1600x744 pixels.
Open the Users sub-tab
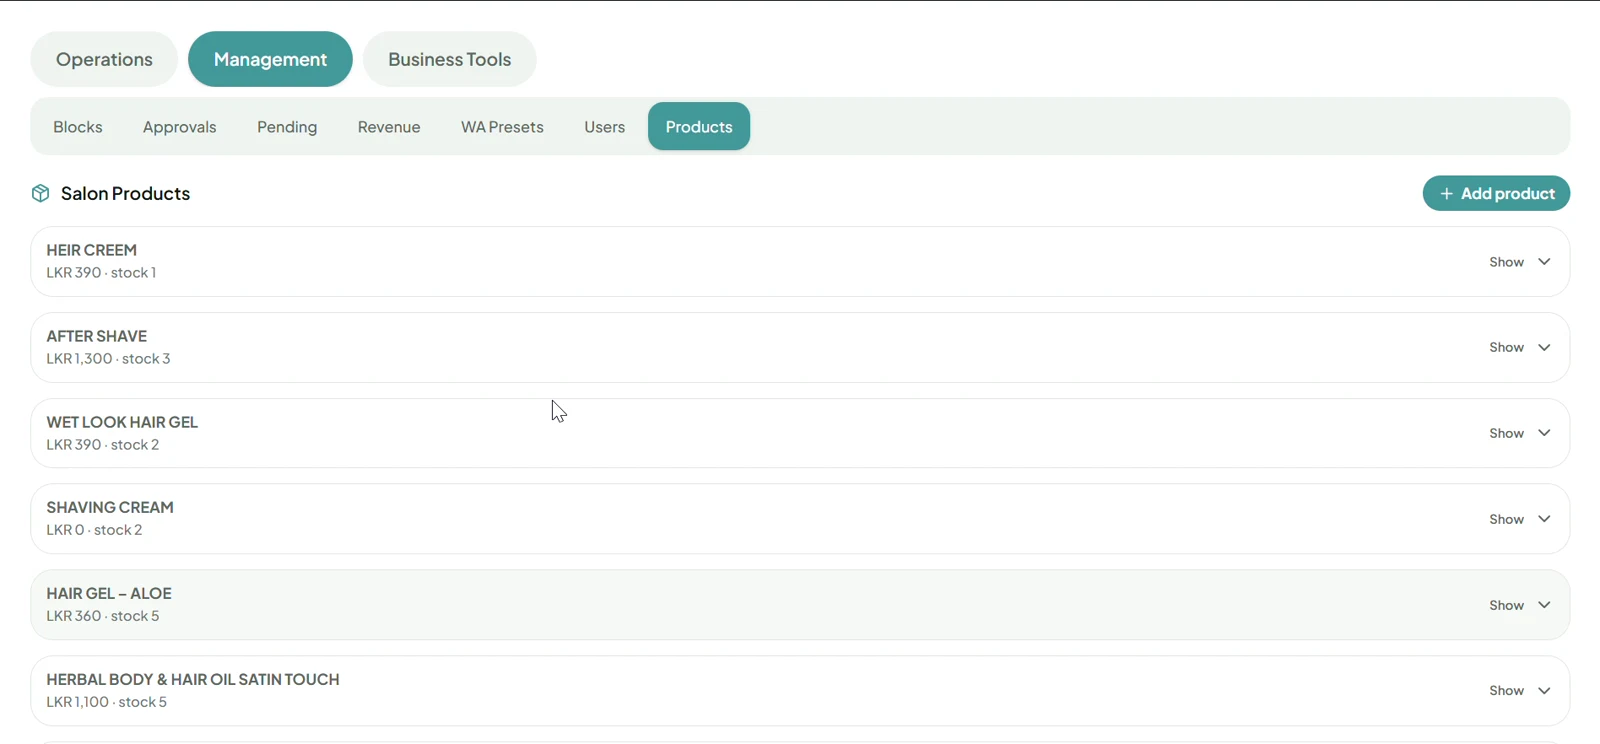coord(605,127)
